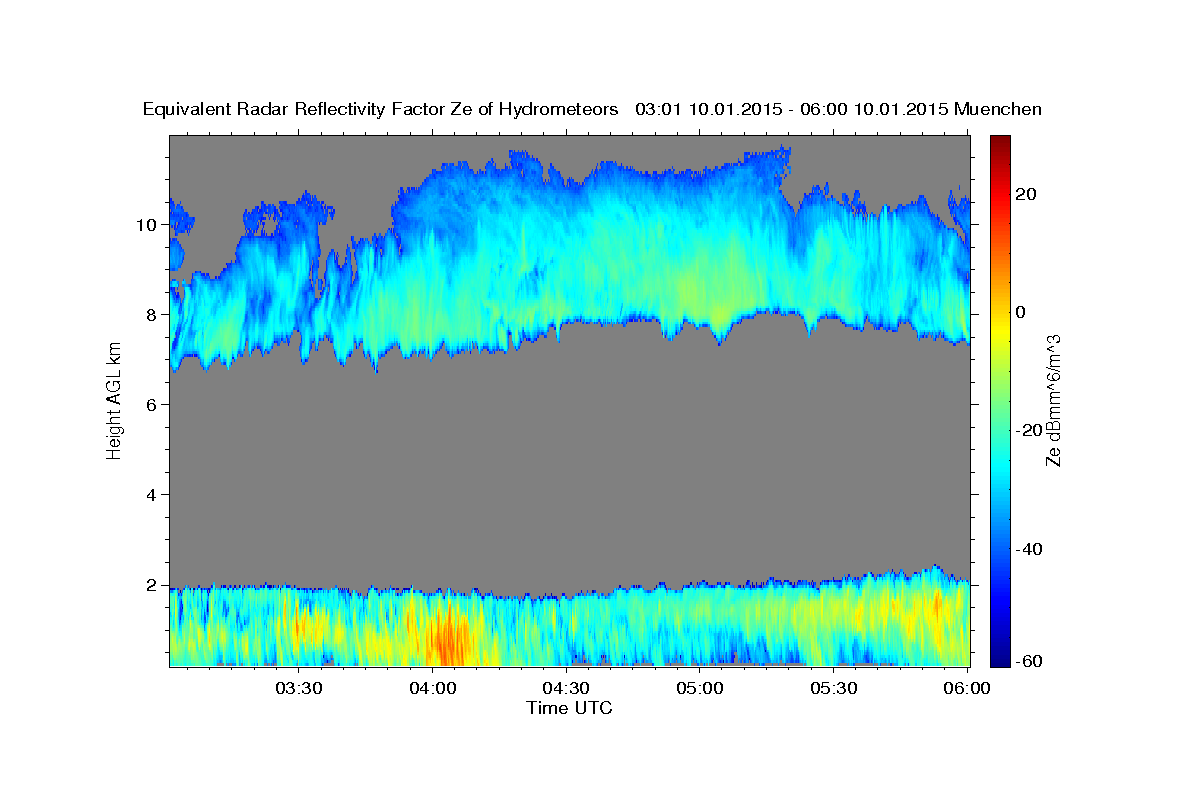Select the 'Height AGL km' axis label
This screenshot has height=800, width=1200.
[x=114, y=401]
